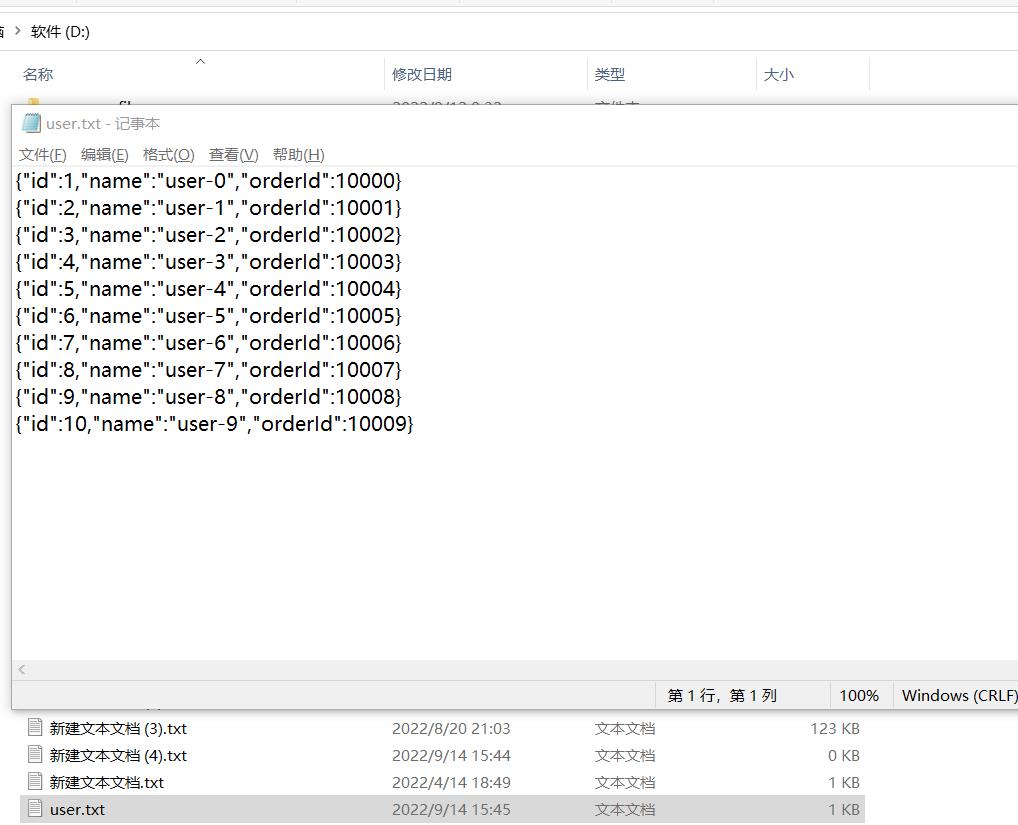
Task: Click the document icon of 新建文本文档 (3).txt
Action: pos(34,728)
